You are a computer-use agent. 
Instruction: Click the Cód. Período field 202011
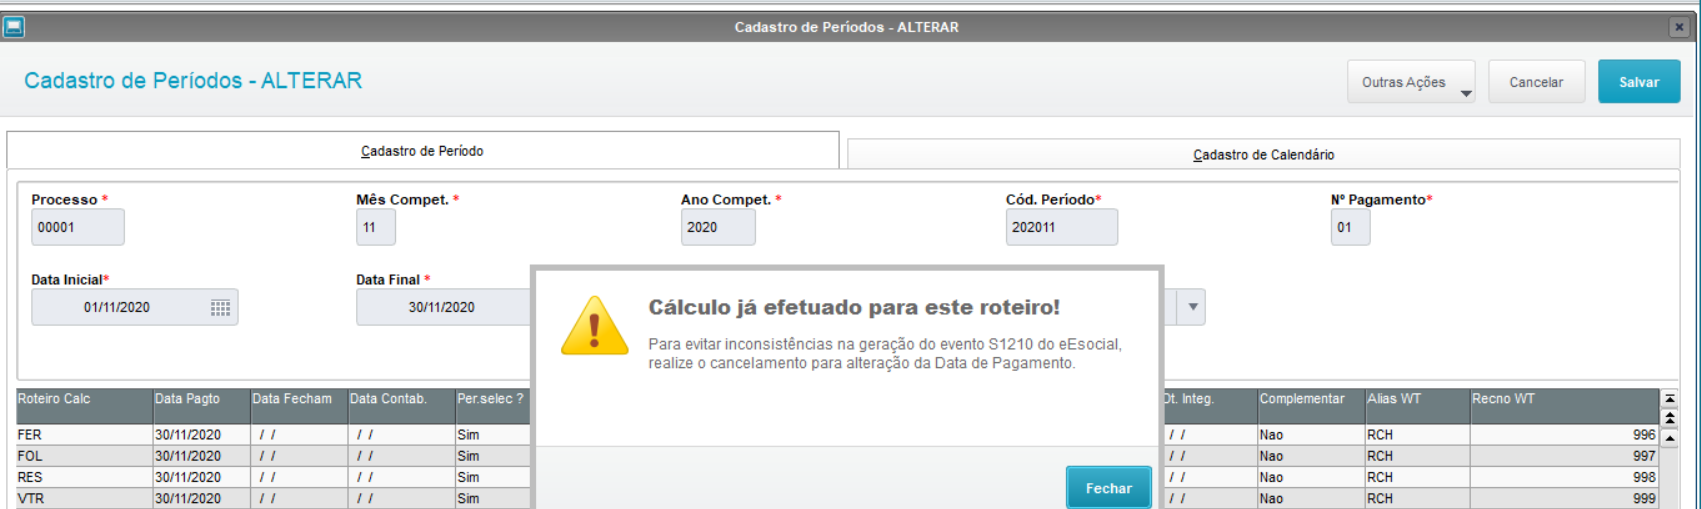(1062, 227)
